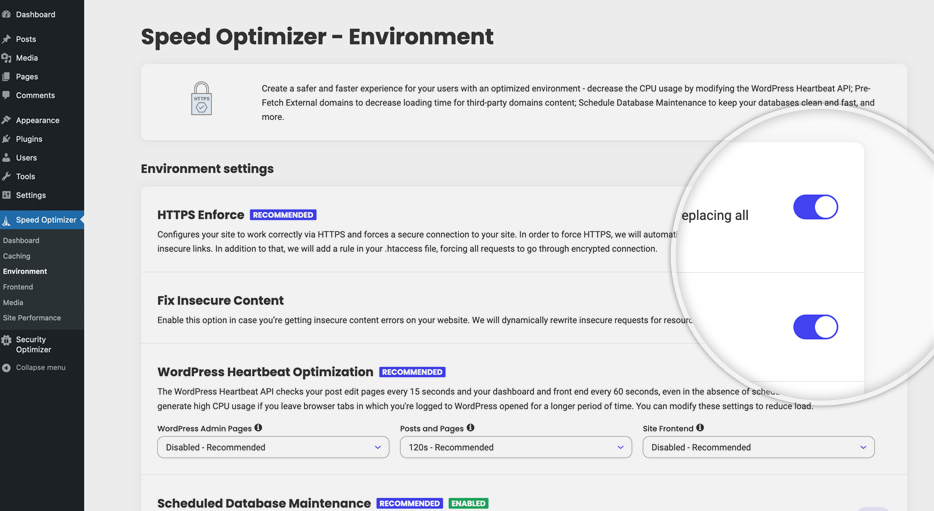Click the Security Optimizer gear icon
Screen dimensions: 934x511
[6, 340]
